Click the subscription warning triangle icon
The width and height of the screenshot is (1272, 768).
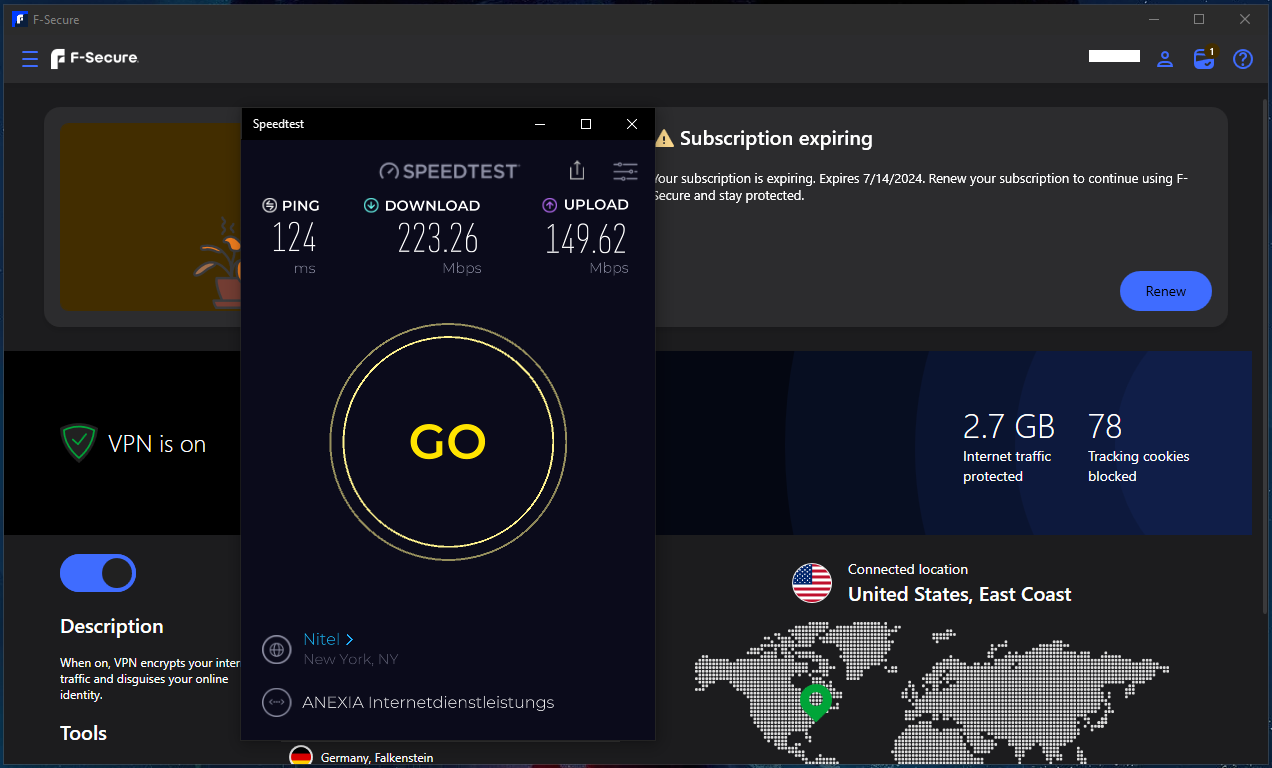point(664,139)
